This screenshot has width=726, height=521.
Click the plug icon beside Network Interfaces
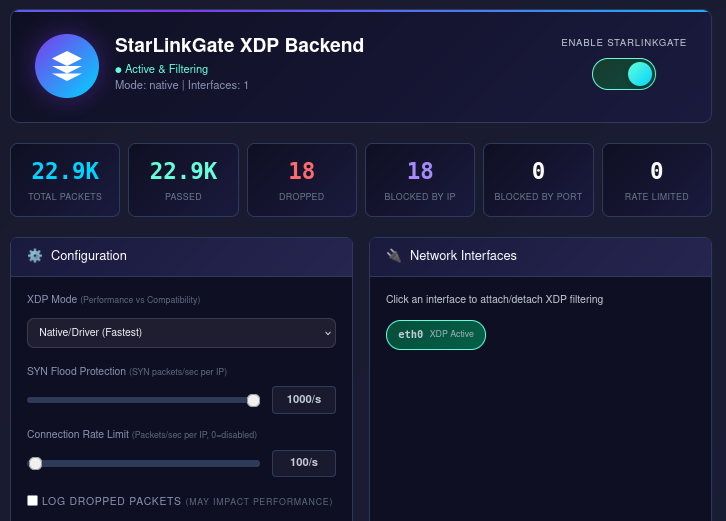coord(394,256)
